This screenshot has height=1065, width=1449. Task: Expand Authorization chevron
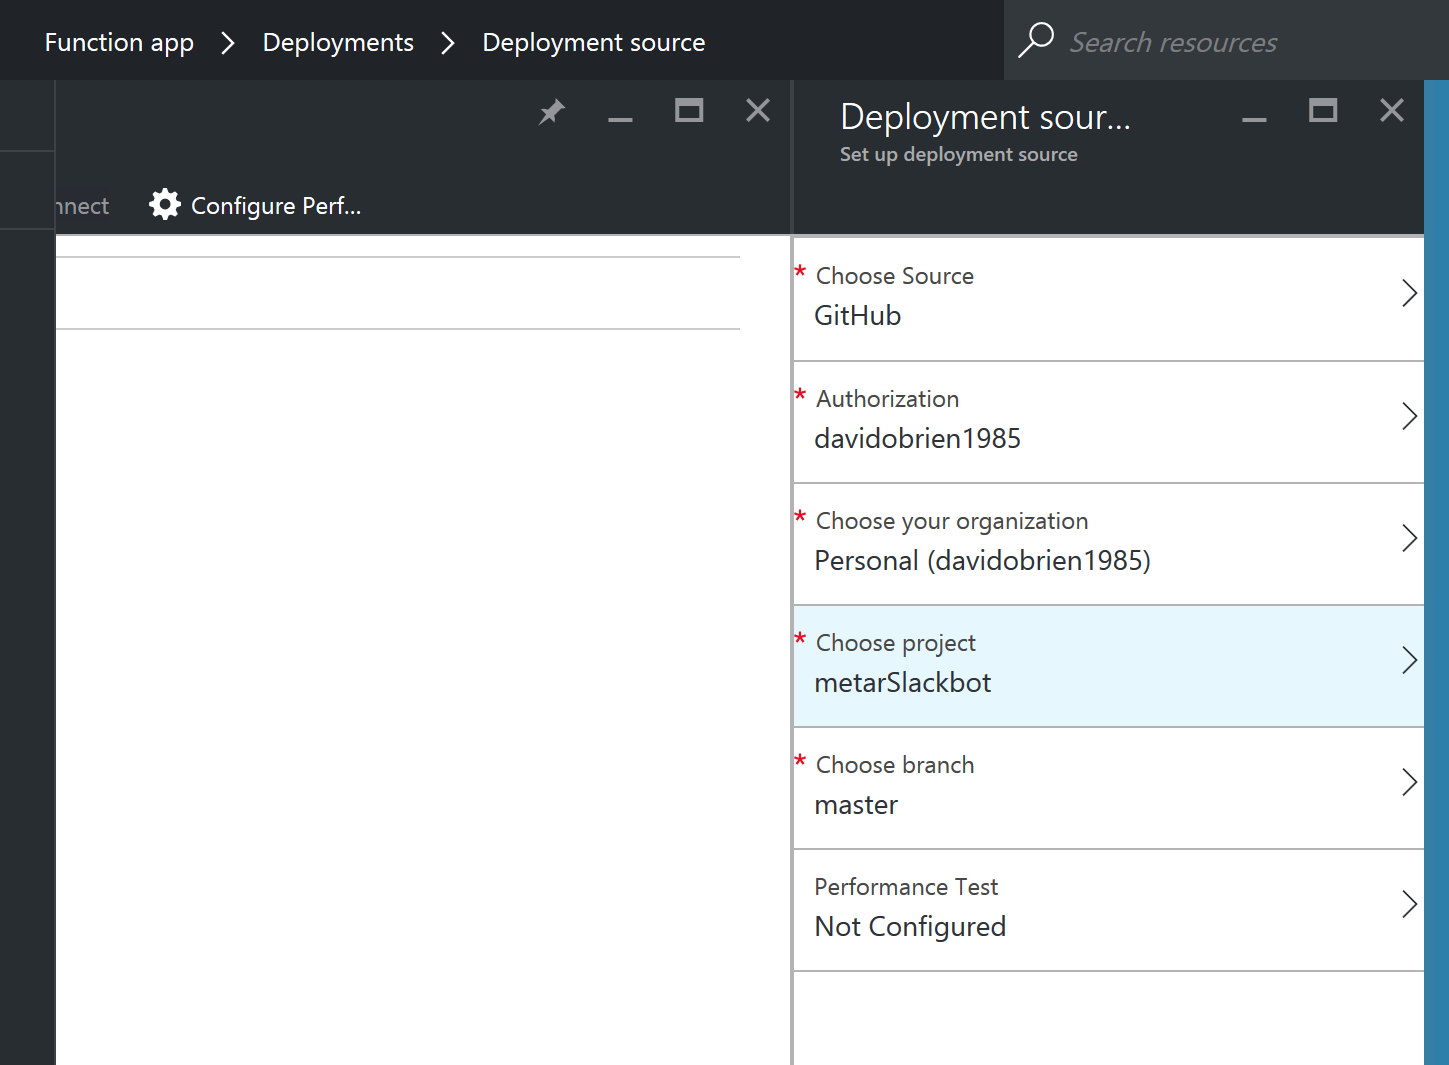click(x=1409, y=416)
